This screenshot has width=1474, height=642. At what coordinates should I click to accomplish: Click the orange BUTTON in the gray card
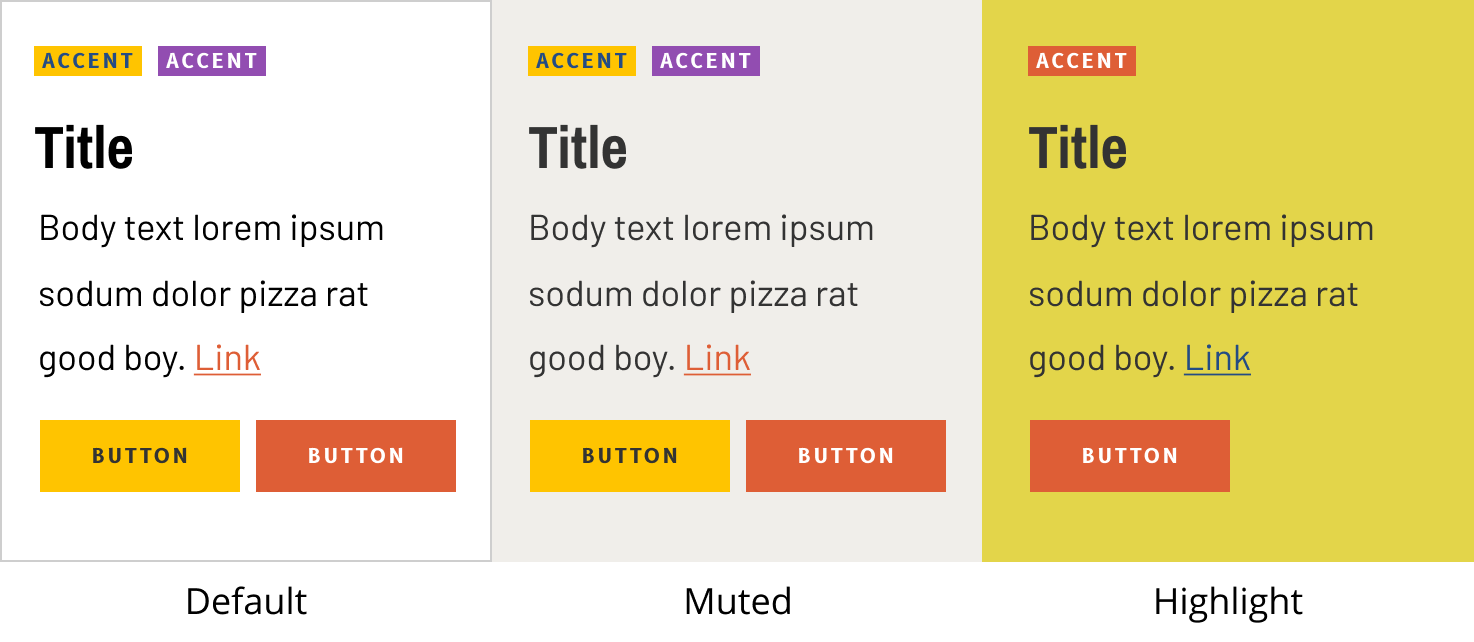(x=846, y=456)
